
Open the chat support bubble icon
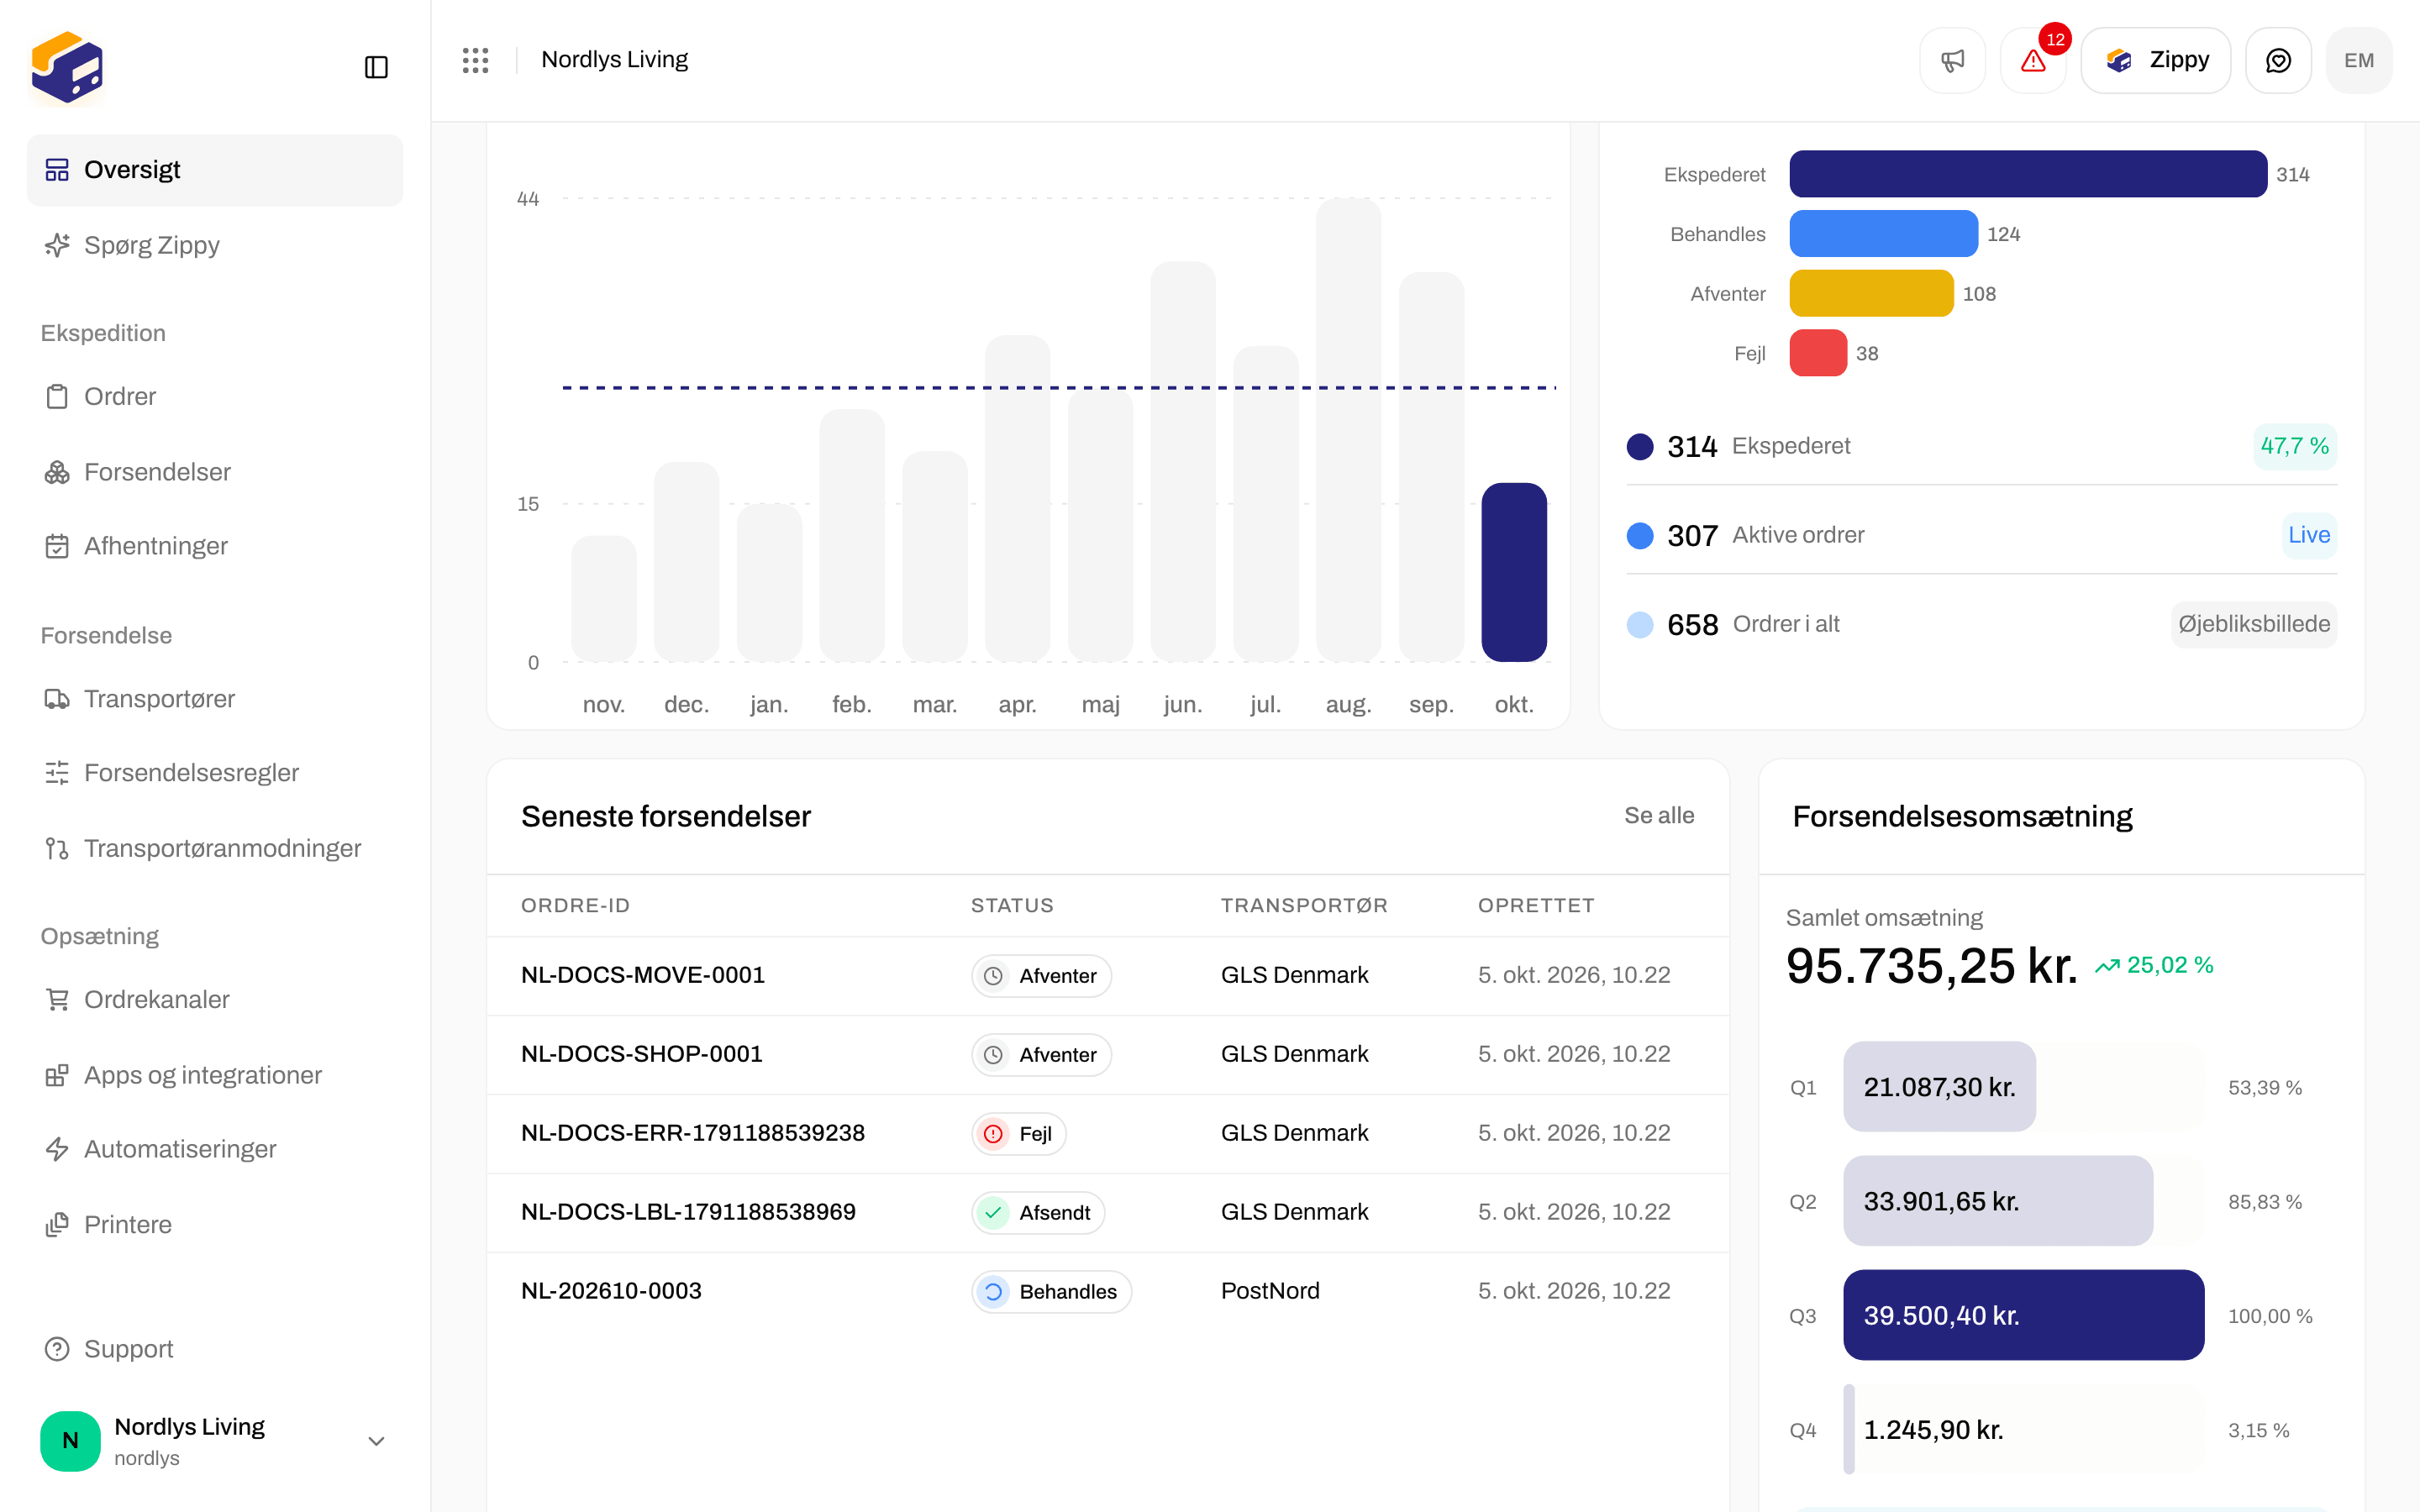click(x=2278, y=60)
